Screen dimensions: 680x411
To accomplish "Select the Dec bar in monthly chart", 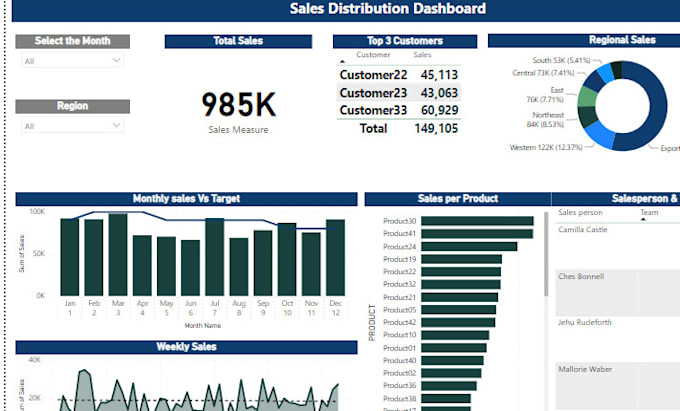I will (335, 258).
